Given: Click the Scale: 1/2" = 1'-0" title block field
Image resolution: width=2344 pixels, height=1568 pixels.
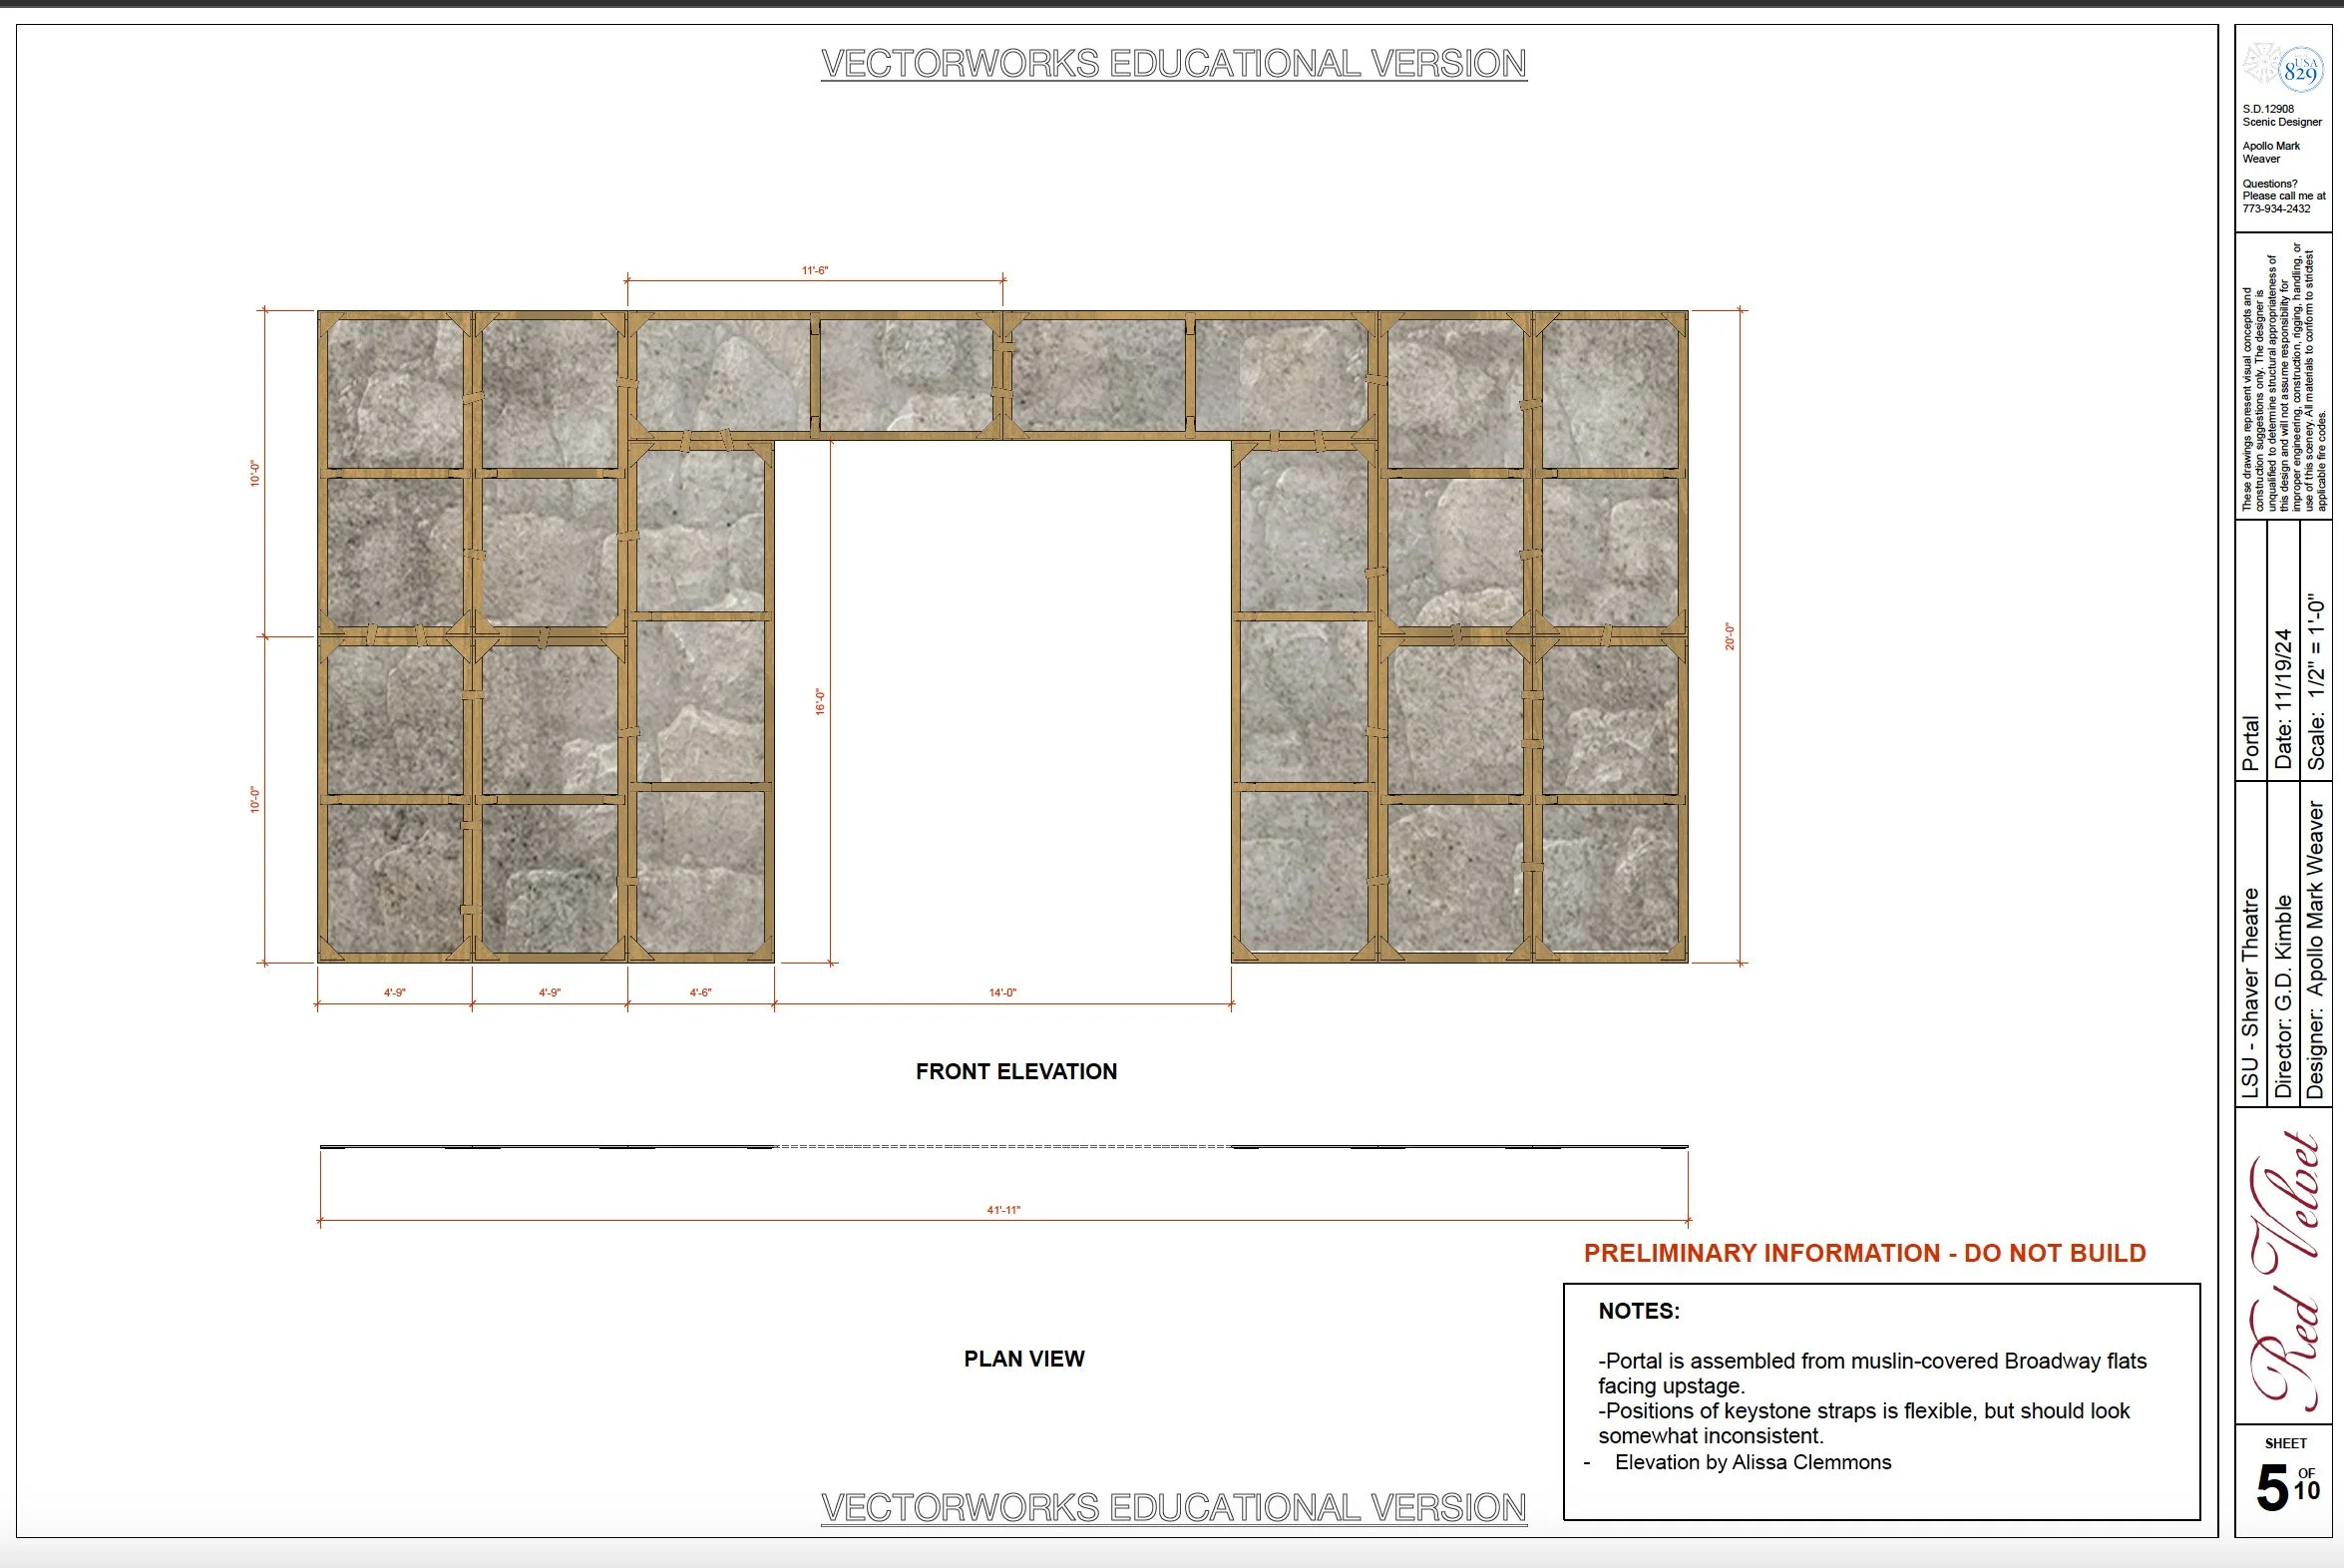Looking at the screenshot, I should point(2317,681).
